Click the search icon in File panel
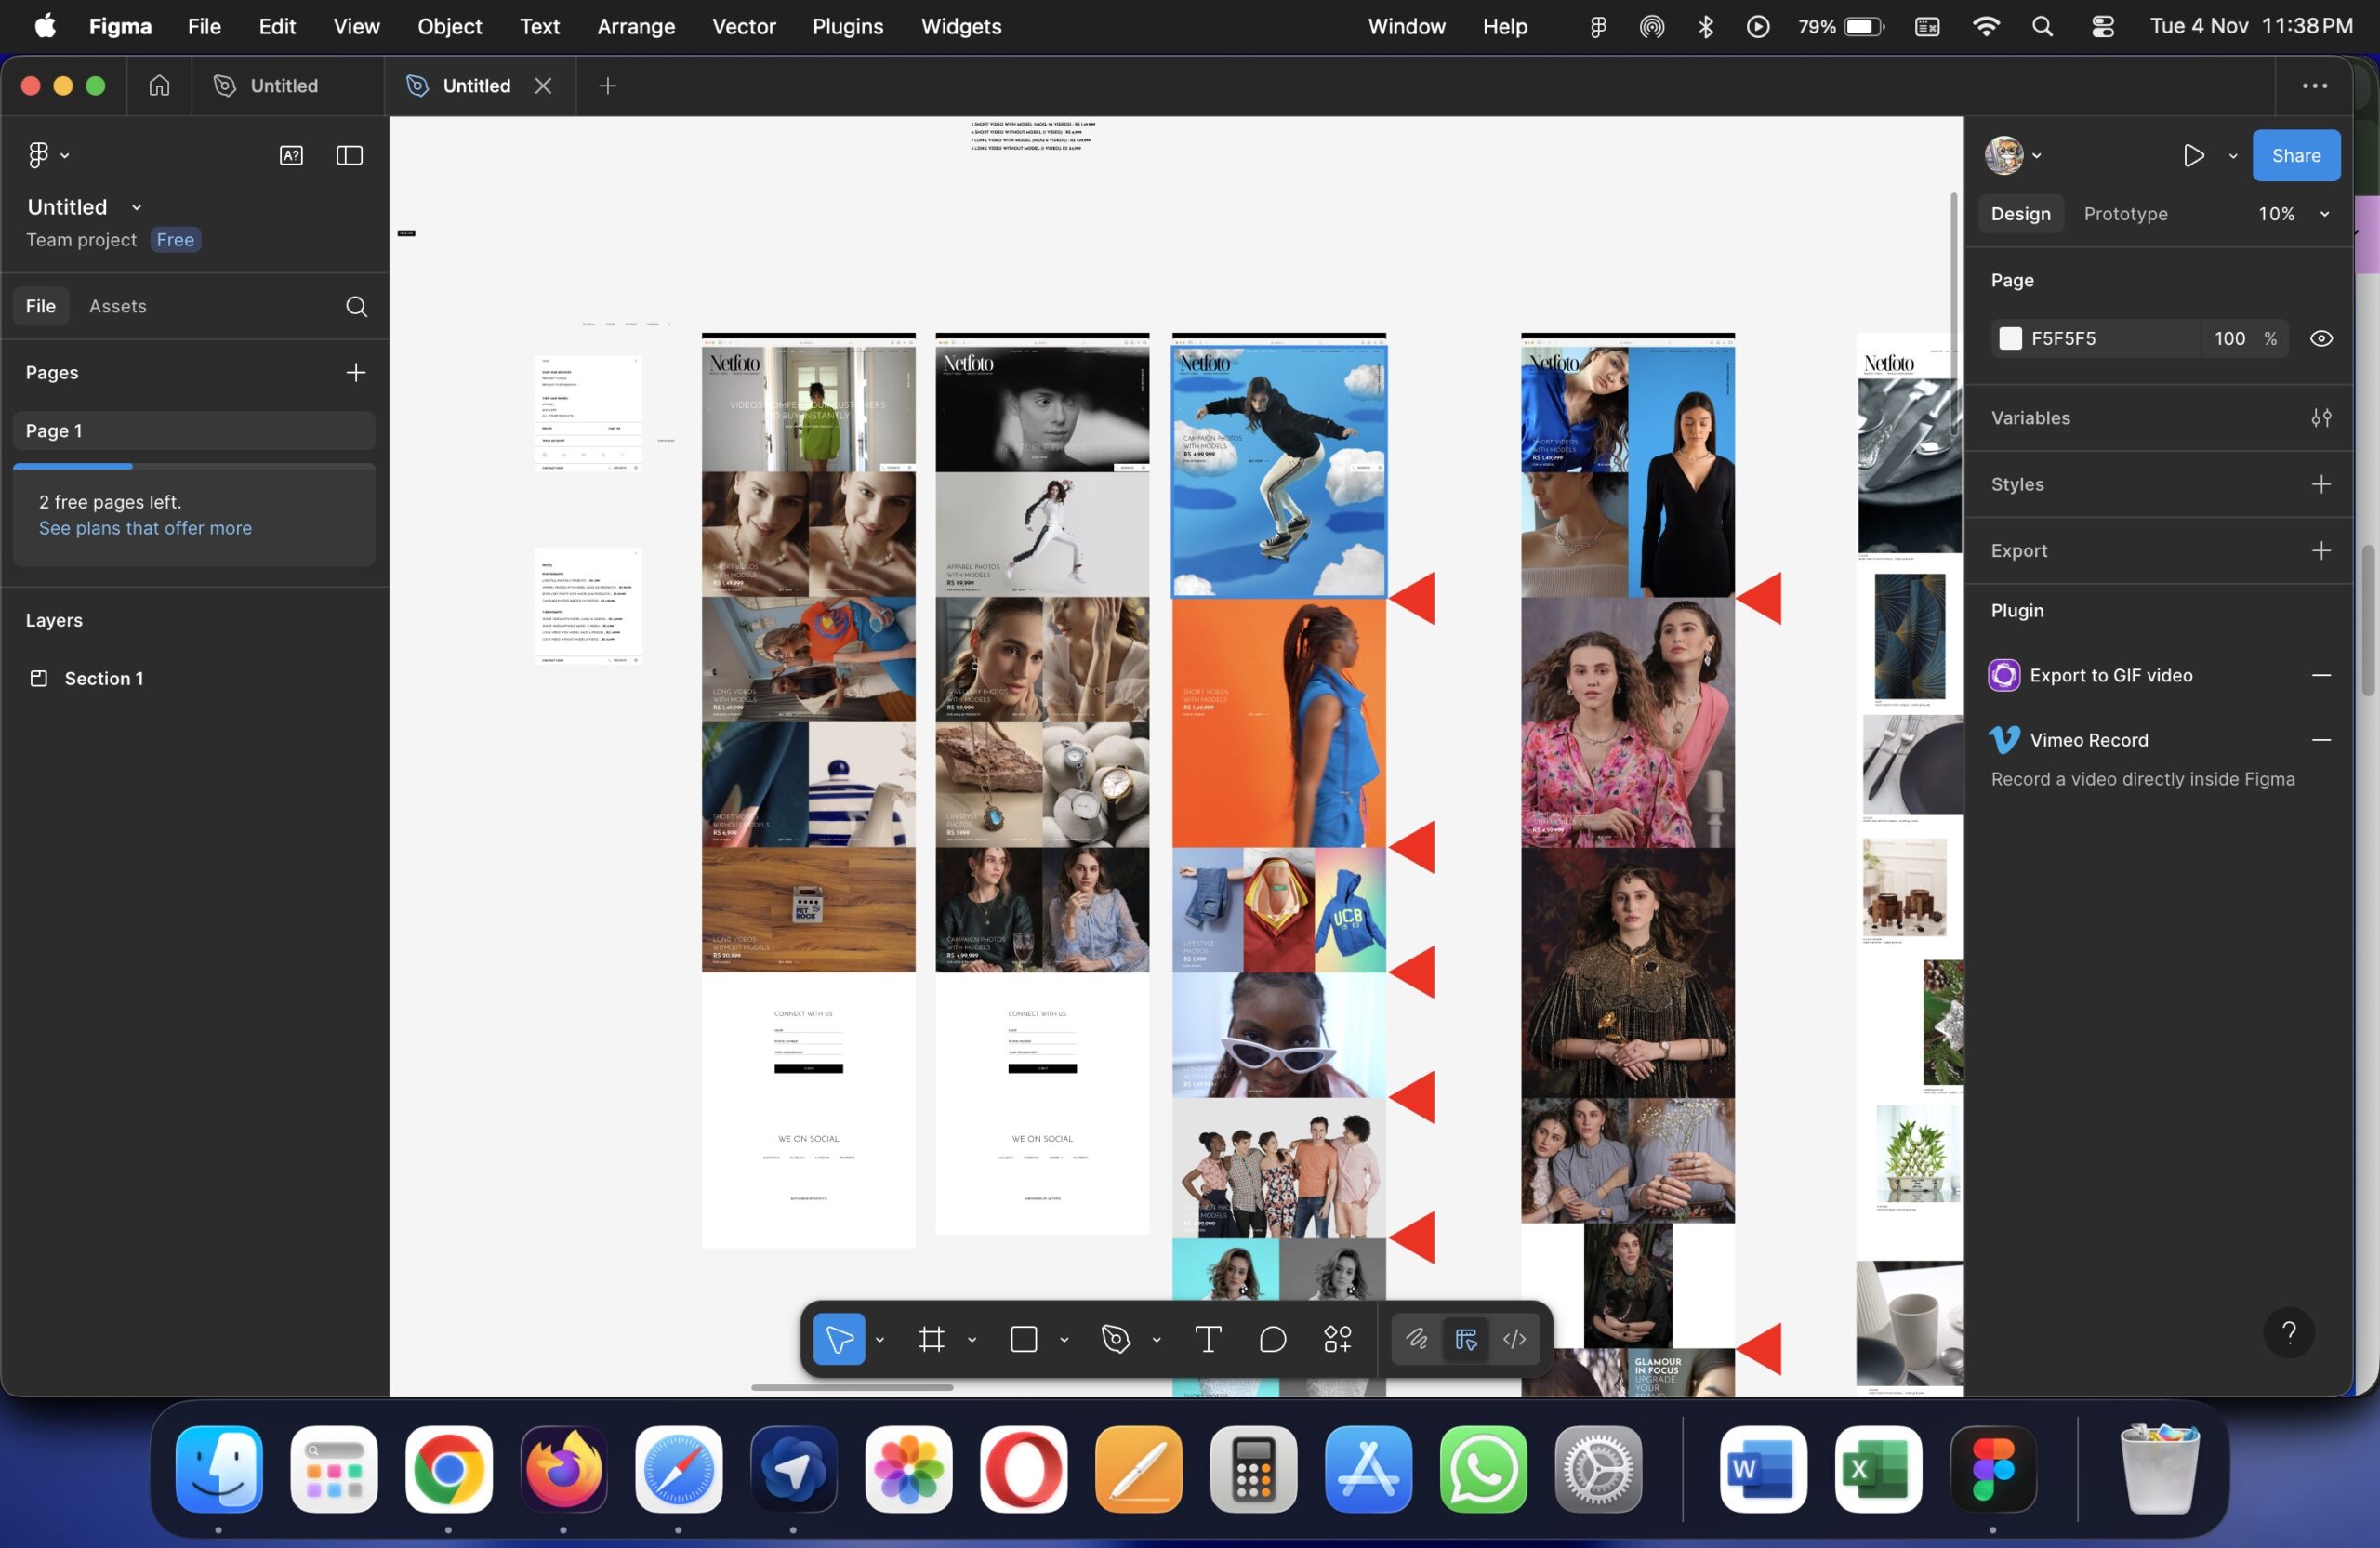The width and height of the screenshot is (2380, 1548). 356,306
